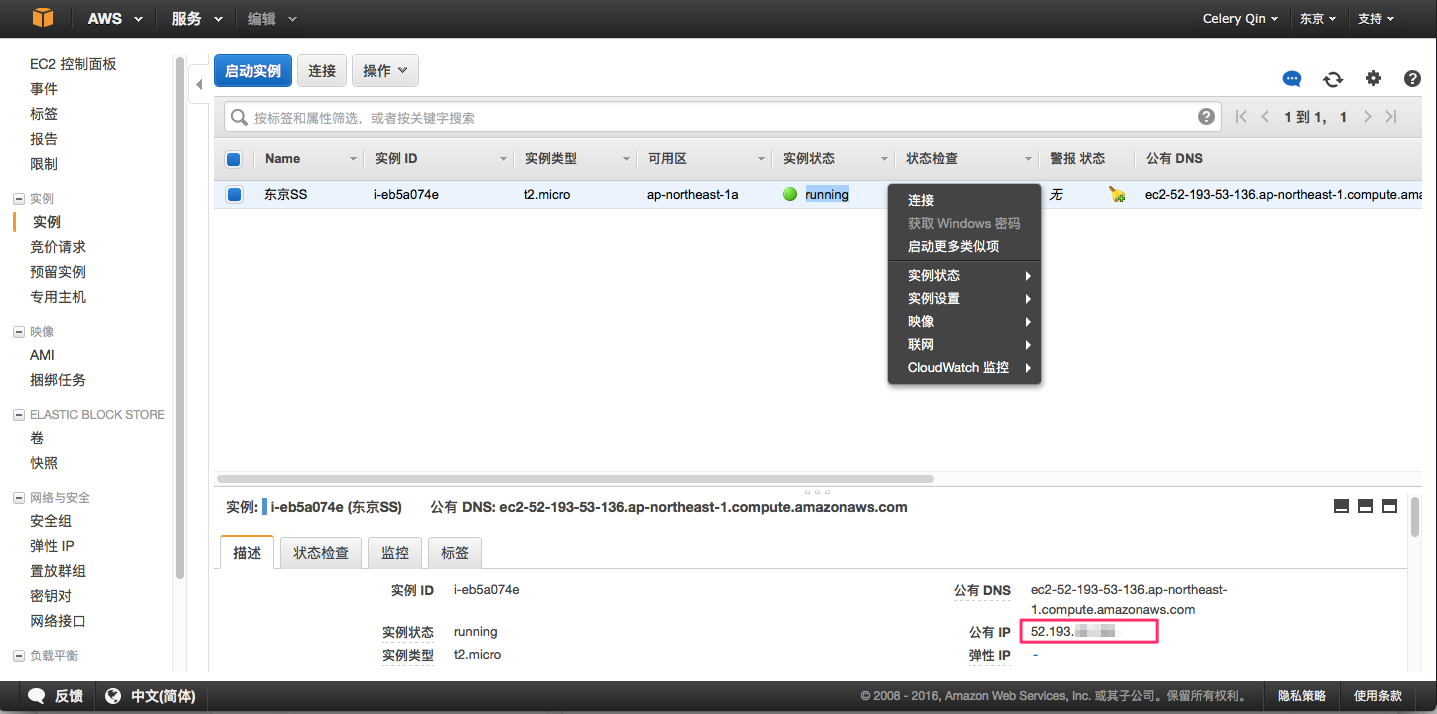Go to first page of results
1437x714 pixels.
coord(1241,117)
